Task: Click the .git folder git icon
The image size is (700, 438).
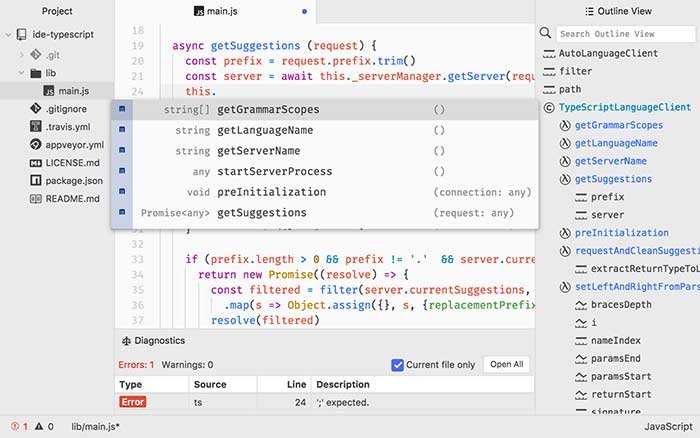Action: click(x=36, y=55)
